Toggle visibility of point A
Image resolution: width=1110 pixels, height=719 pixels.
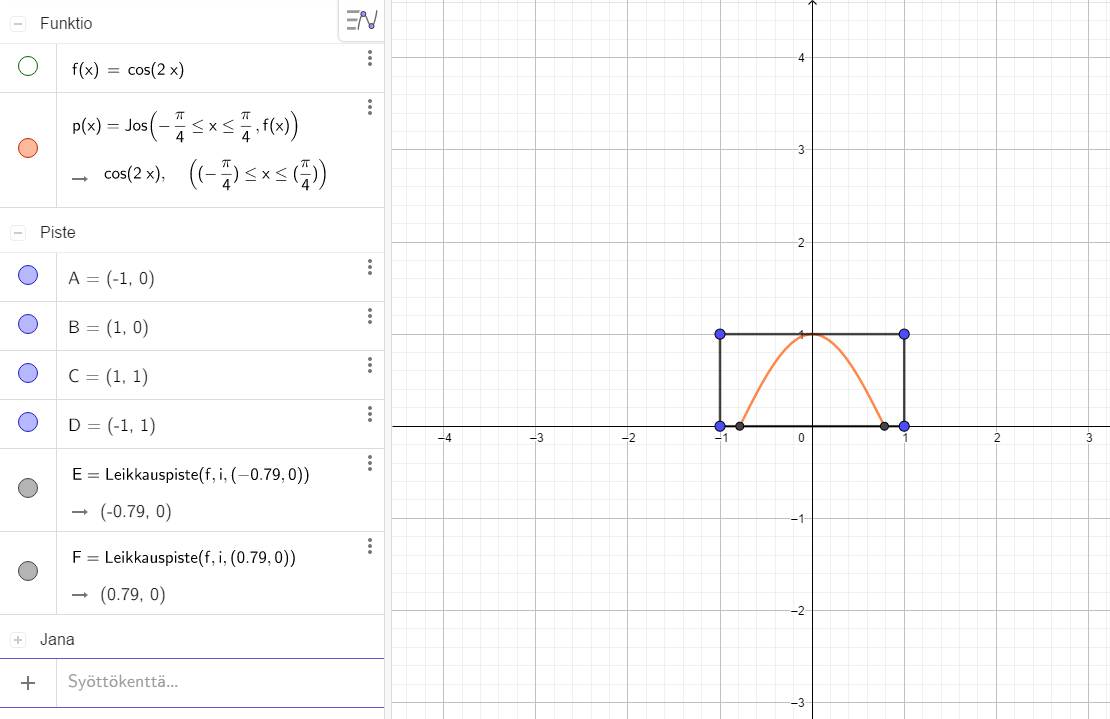click(x=28, y=276)
